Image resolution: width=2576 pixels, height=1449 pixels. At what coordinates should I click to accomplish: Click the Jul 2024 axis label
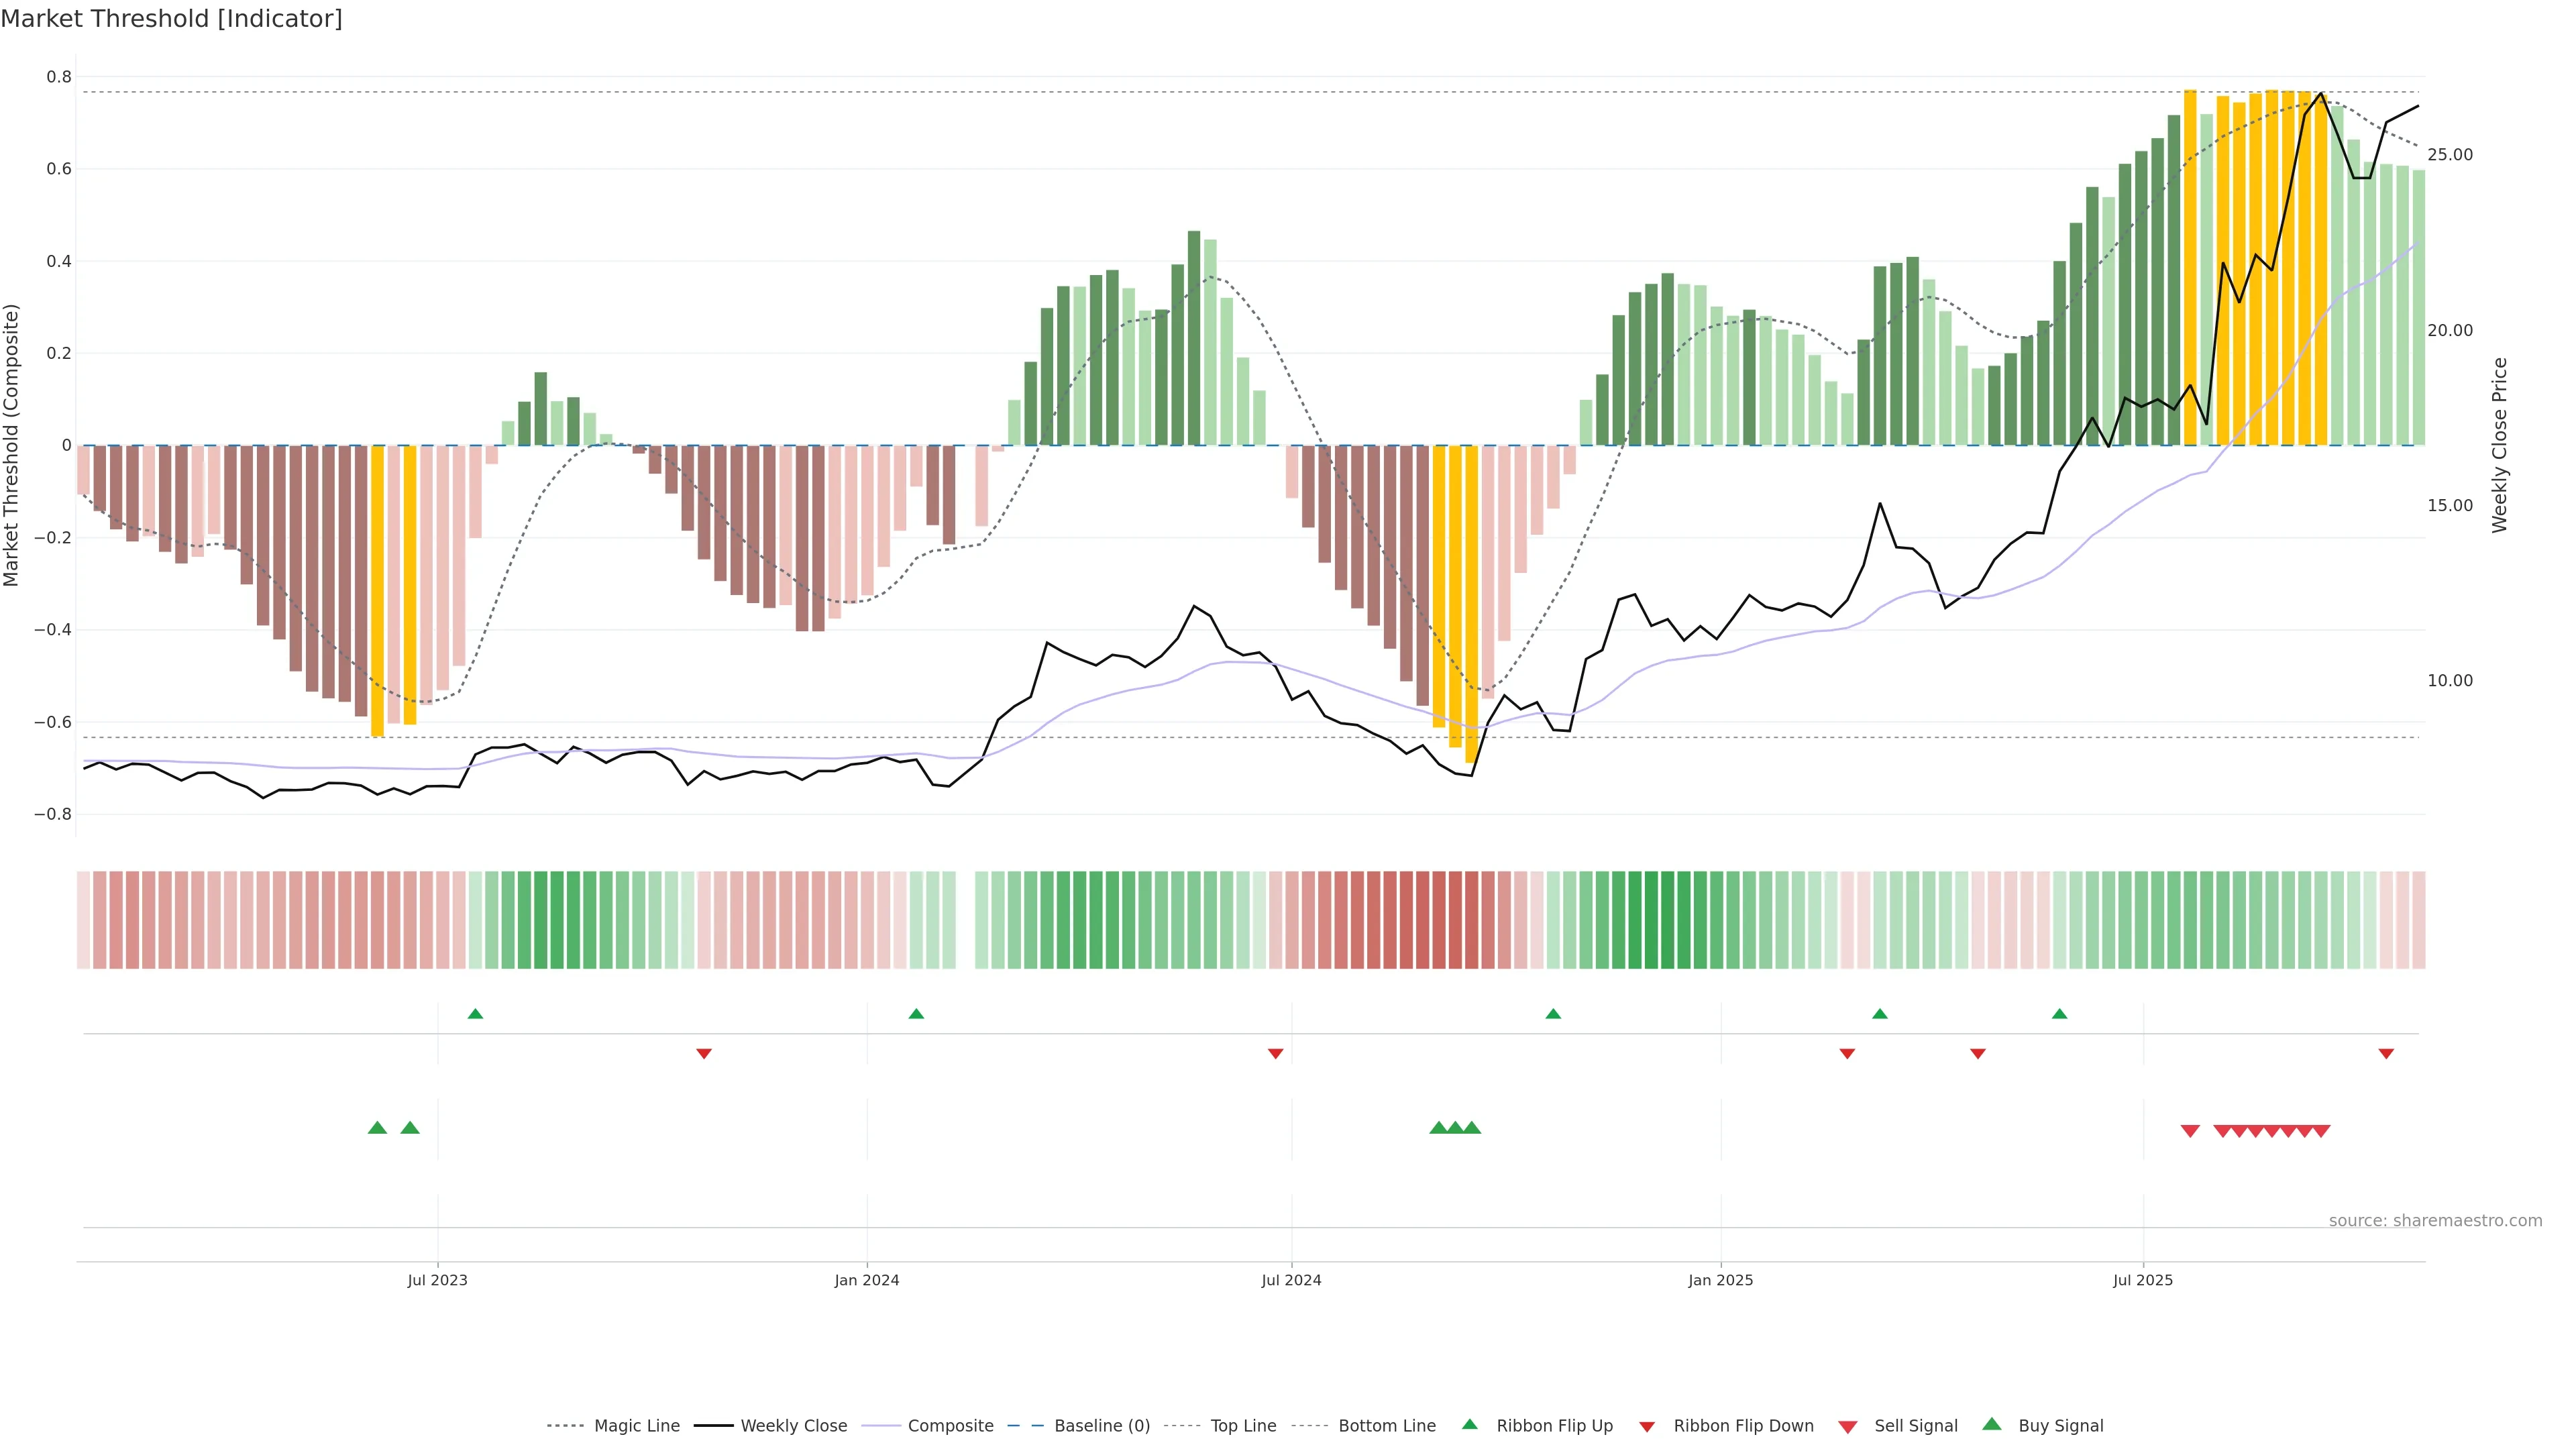tap(1291, 1280)
